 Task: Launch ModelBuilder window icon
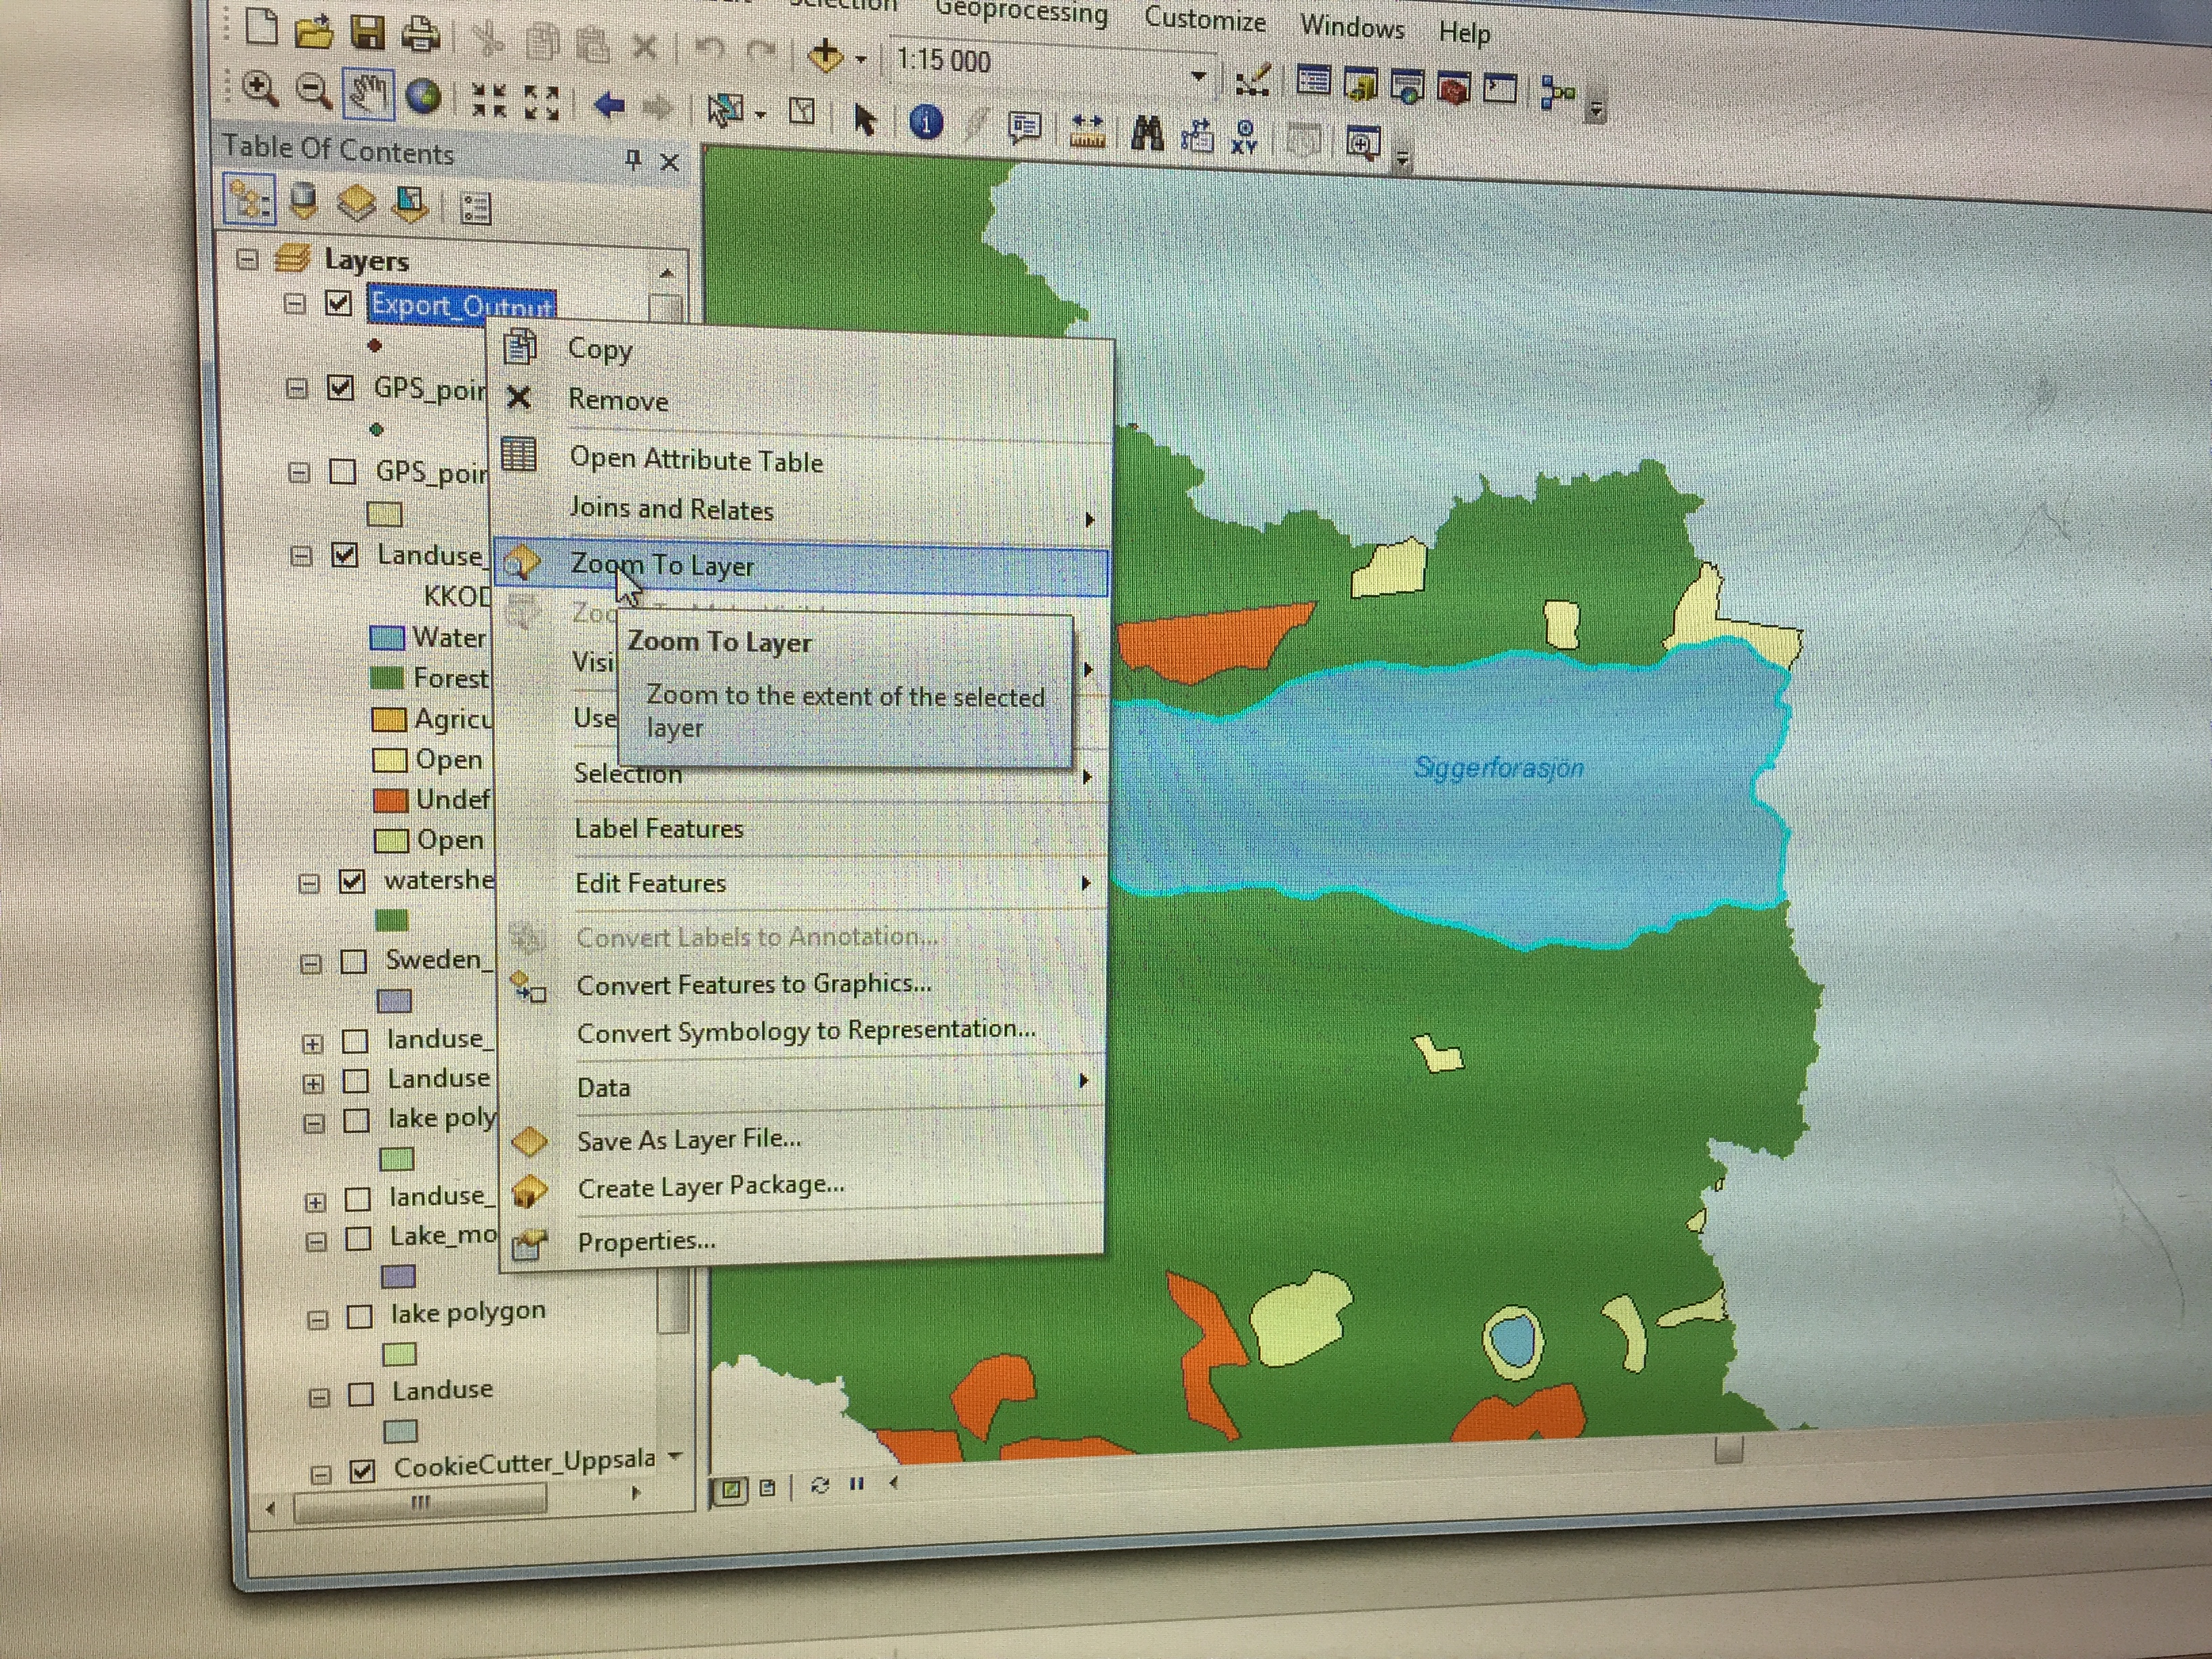click(1557, 93)
